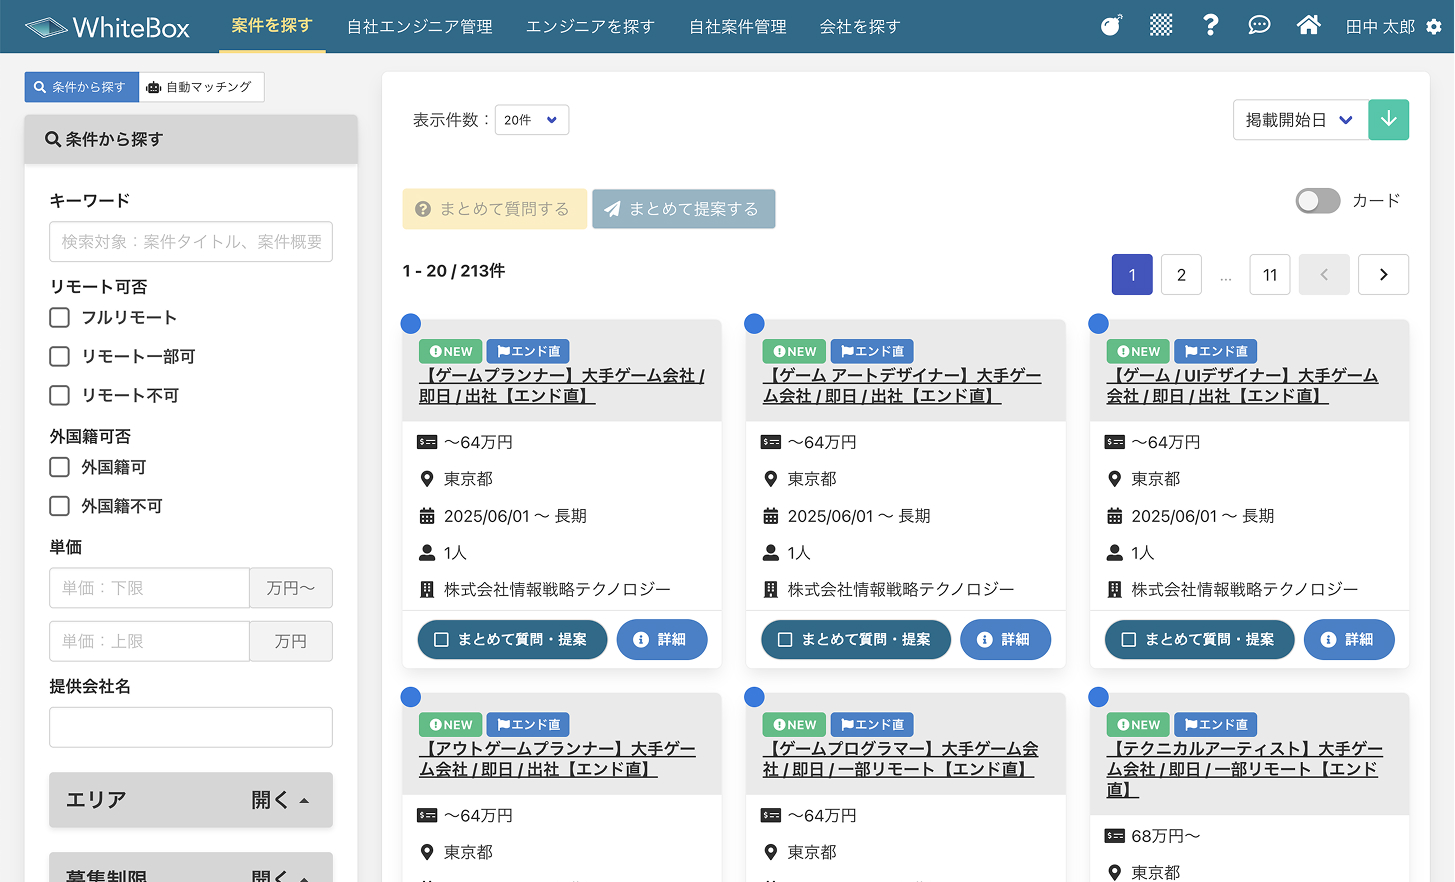Click location pin icon on UIデザイナー card
The height and width of the screenshot is (882, 1455).
point(1114,479)
